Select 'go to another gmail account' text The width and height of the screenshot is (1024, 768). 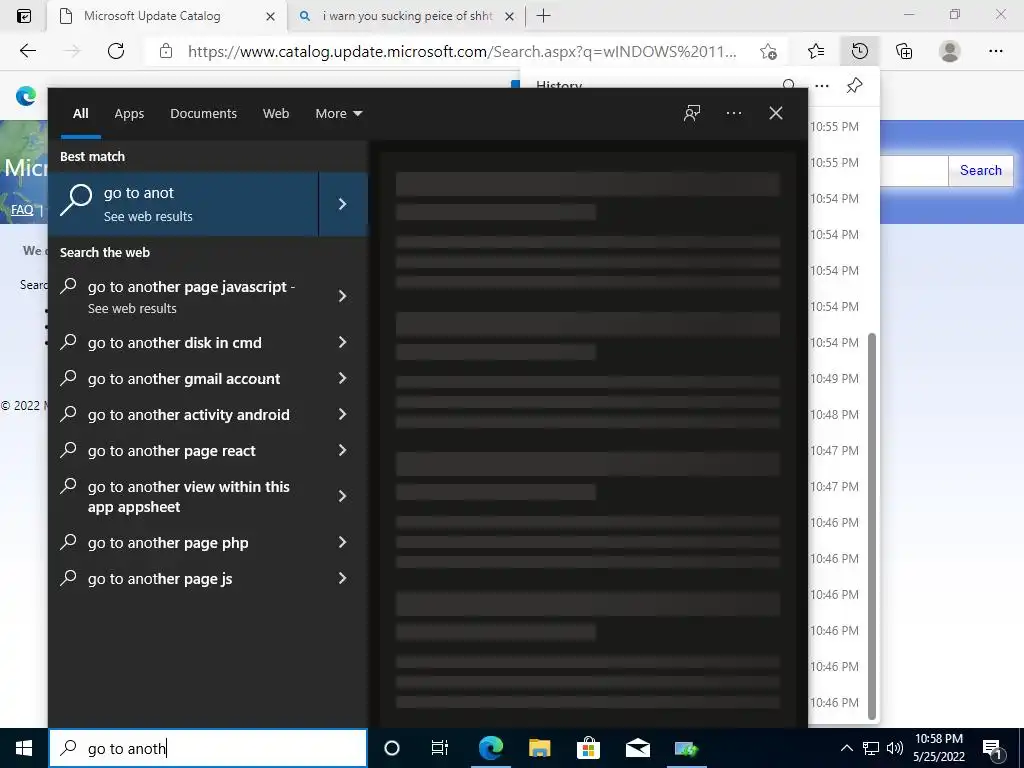(184, 379)
